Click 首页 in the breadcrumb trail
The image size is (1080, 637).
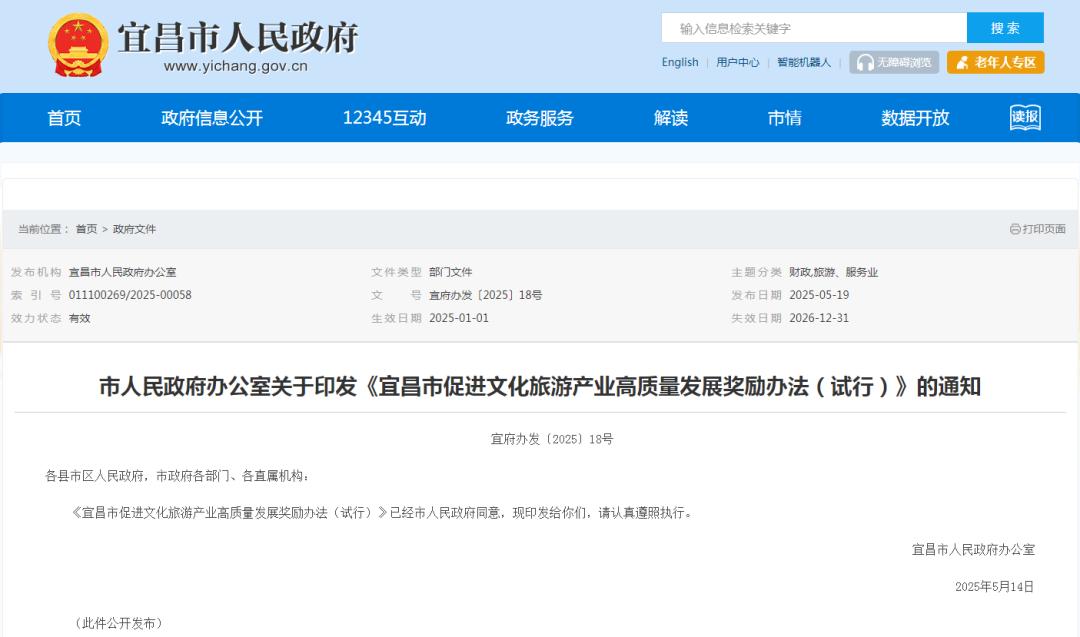[x=87, y=229]
